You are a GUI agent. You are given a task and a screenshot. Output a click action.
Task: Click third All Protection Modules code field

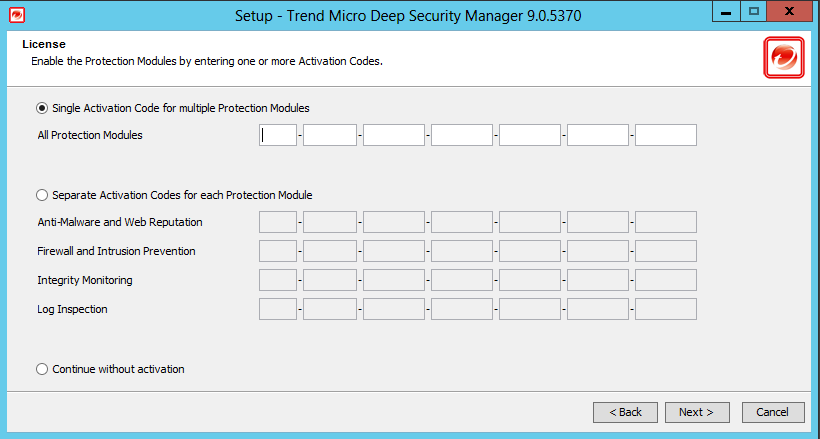pos(394,135)
